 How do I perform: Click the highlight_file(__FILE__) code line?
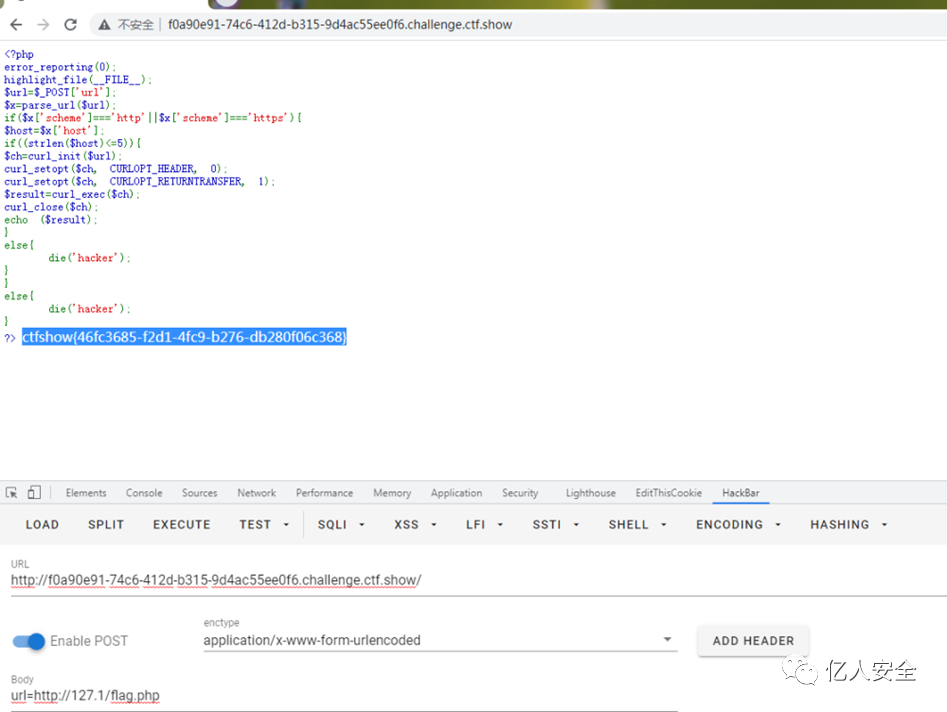78,80
